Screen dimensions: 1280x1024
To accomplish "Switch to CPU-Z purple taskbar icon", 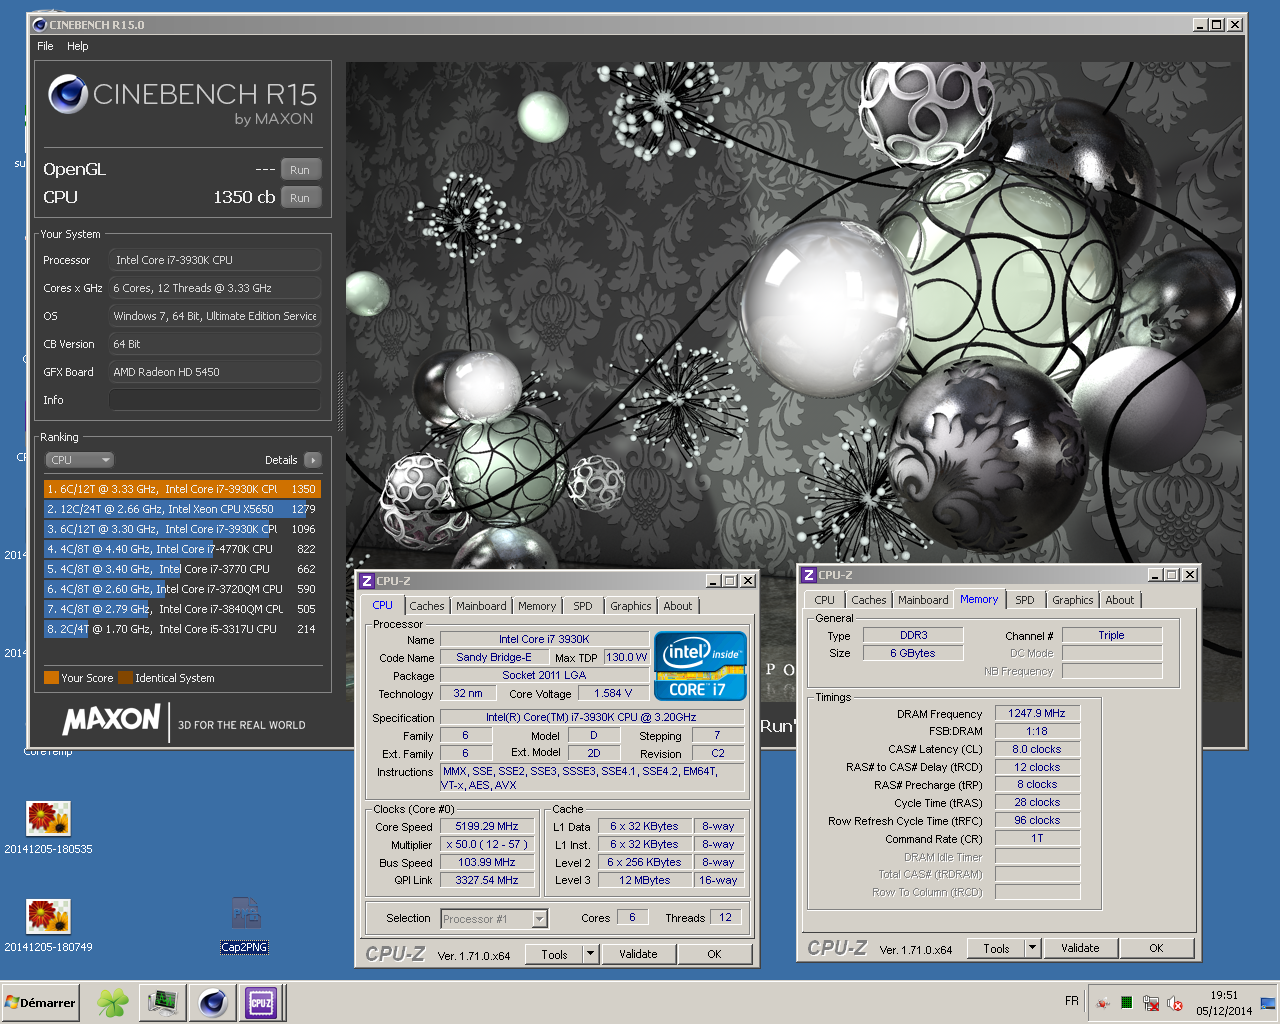I will click(x=261, y=1003).
